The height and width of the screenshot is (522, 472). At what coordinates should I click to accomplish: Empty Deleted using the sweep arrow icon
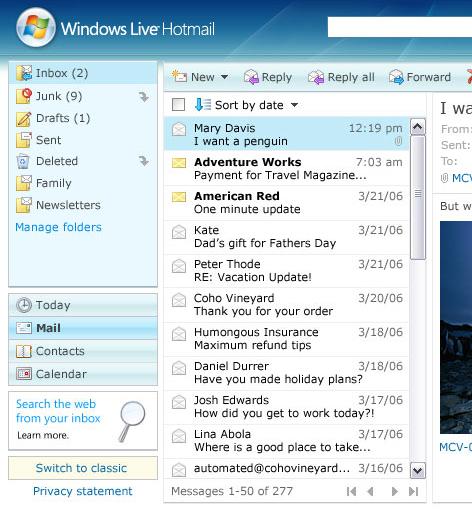click(x=144, y=161)
